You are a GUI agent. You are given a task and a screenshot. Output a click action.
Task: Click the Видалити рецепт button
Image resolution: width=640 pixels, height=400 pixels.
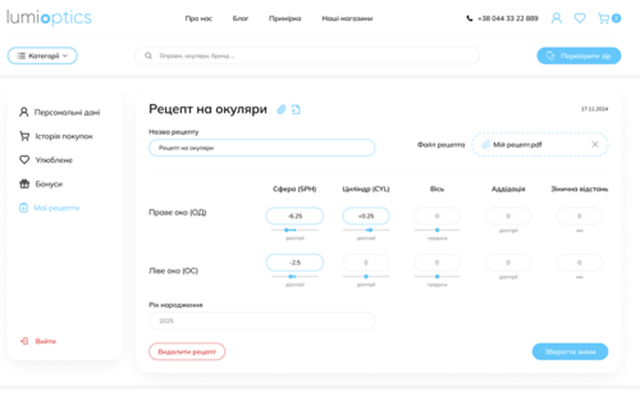point(187,351)
